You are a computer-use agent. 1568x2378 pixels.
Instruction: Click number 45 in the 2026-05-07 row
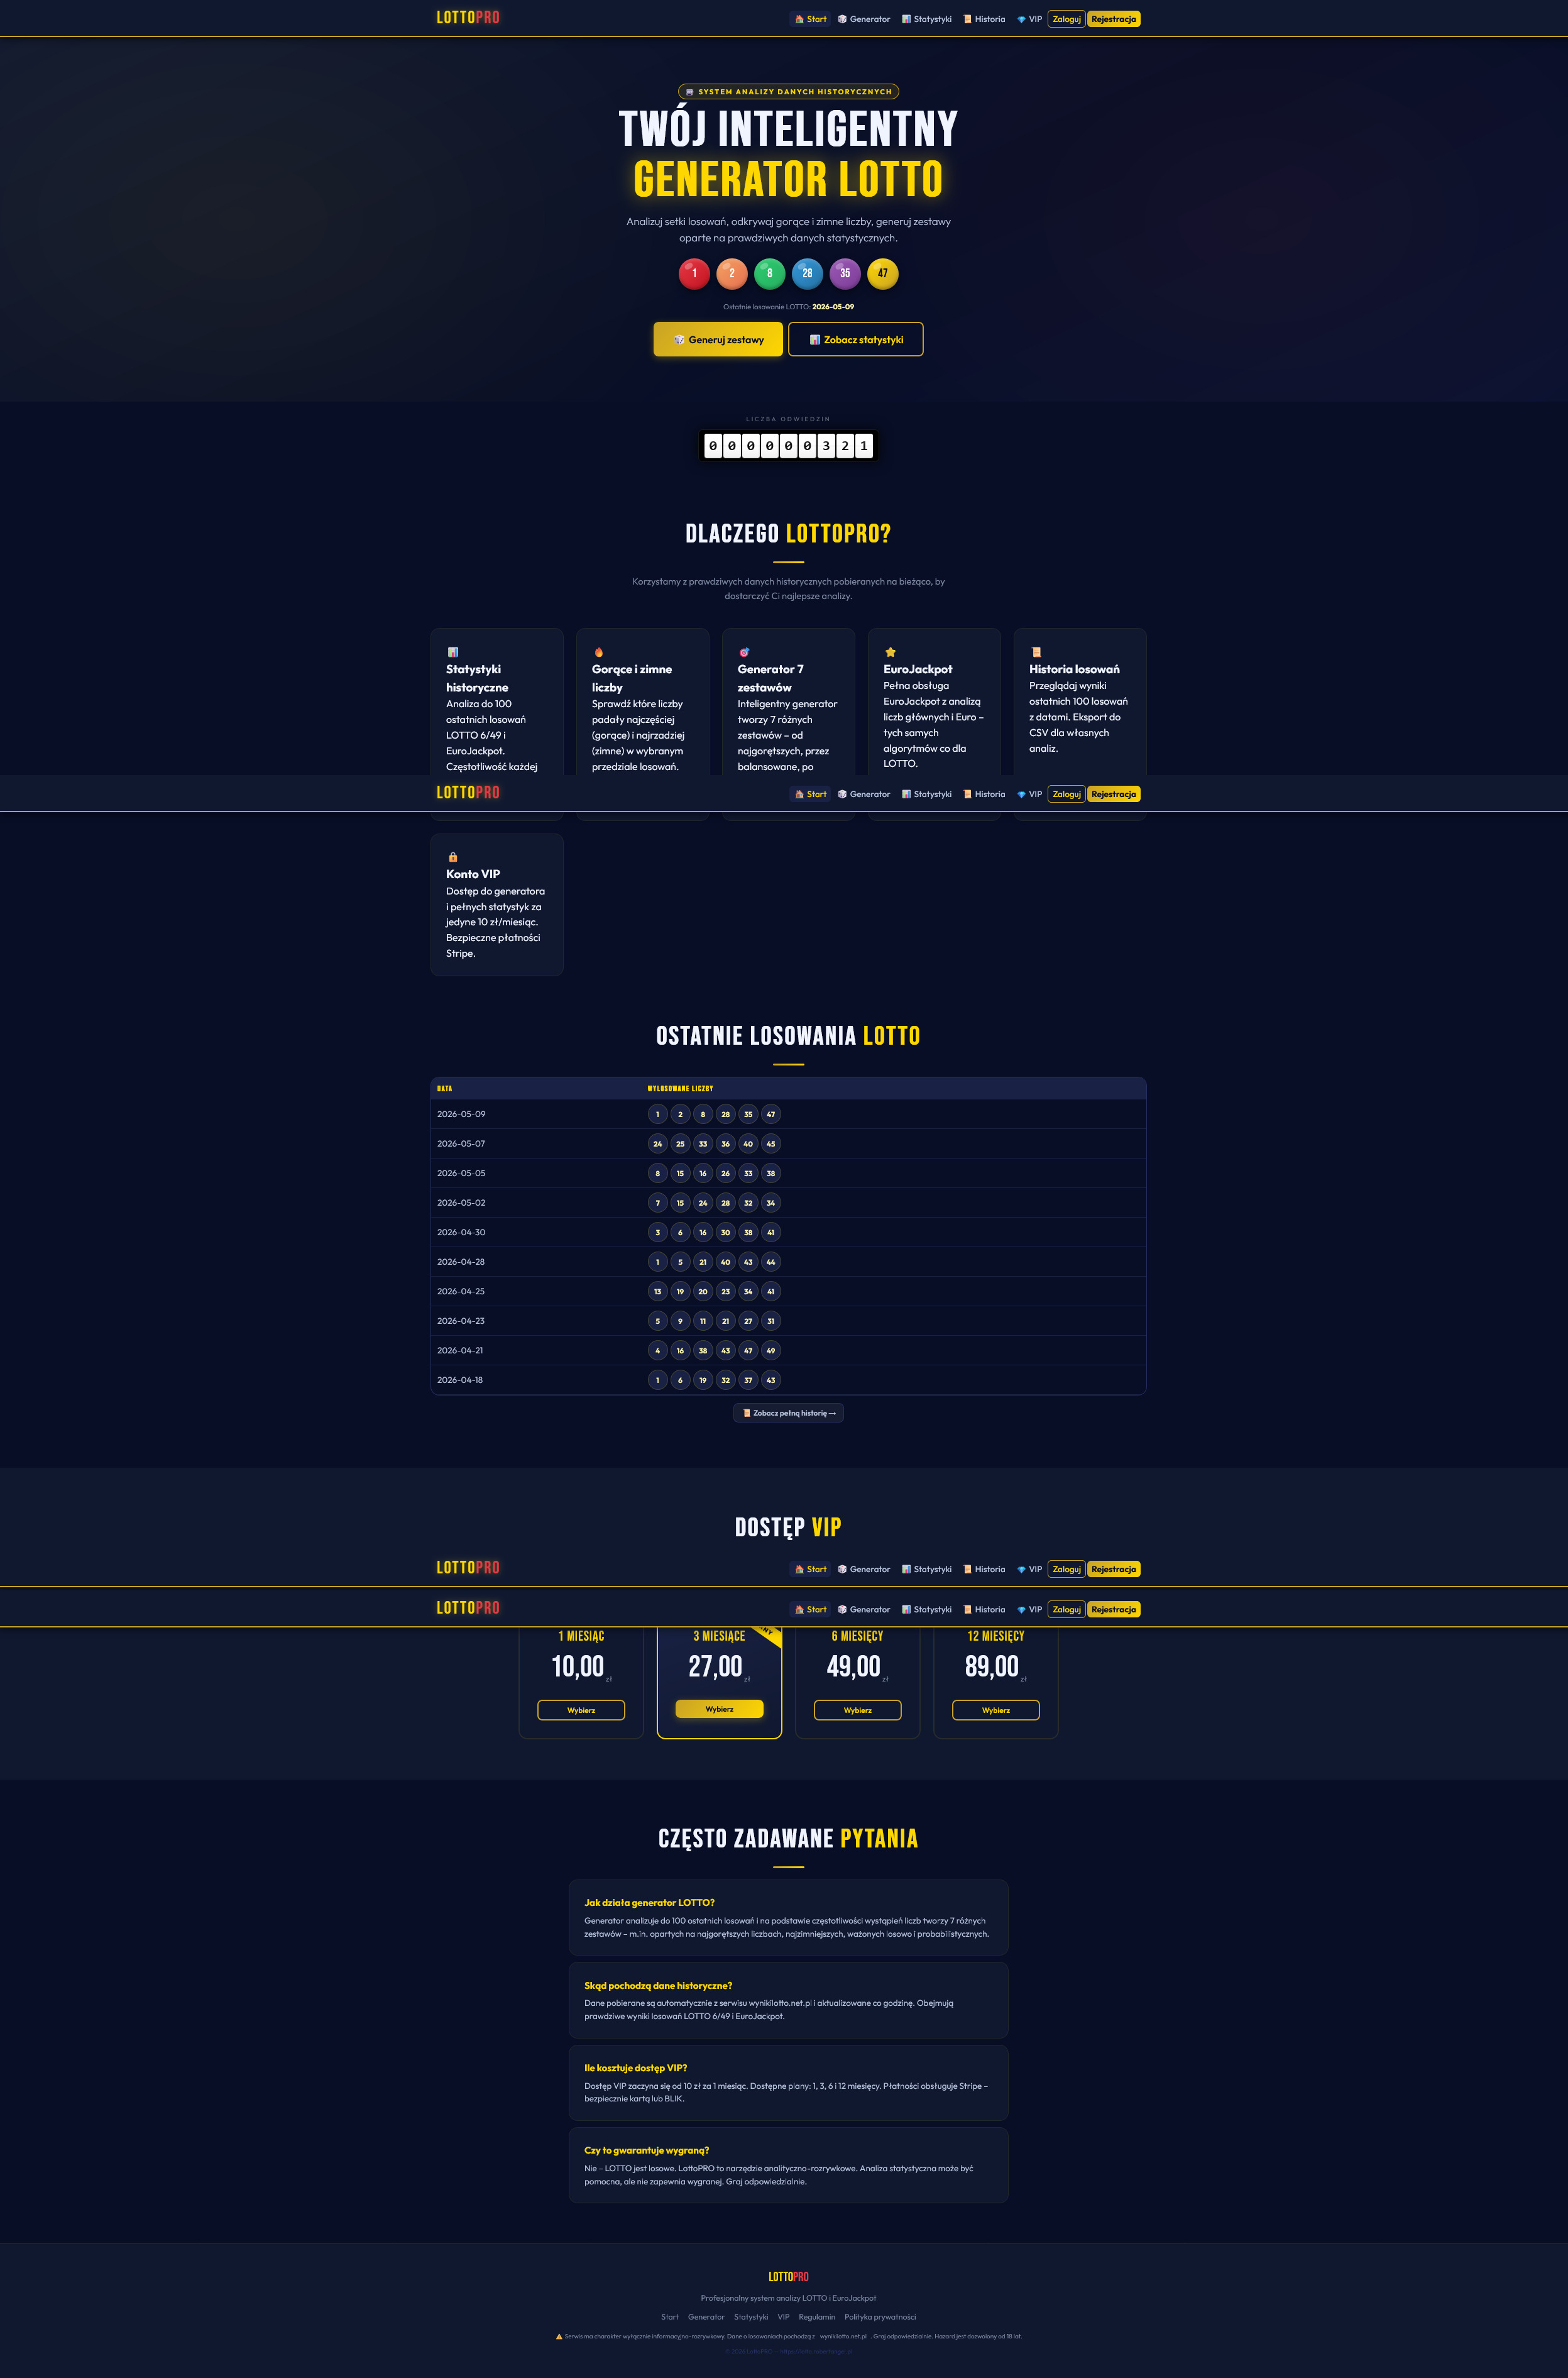[770, 1143]
